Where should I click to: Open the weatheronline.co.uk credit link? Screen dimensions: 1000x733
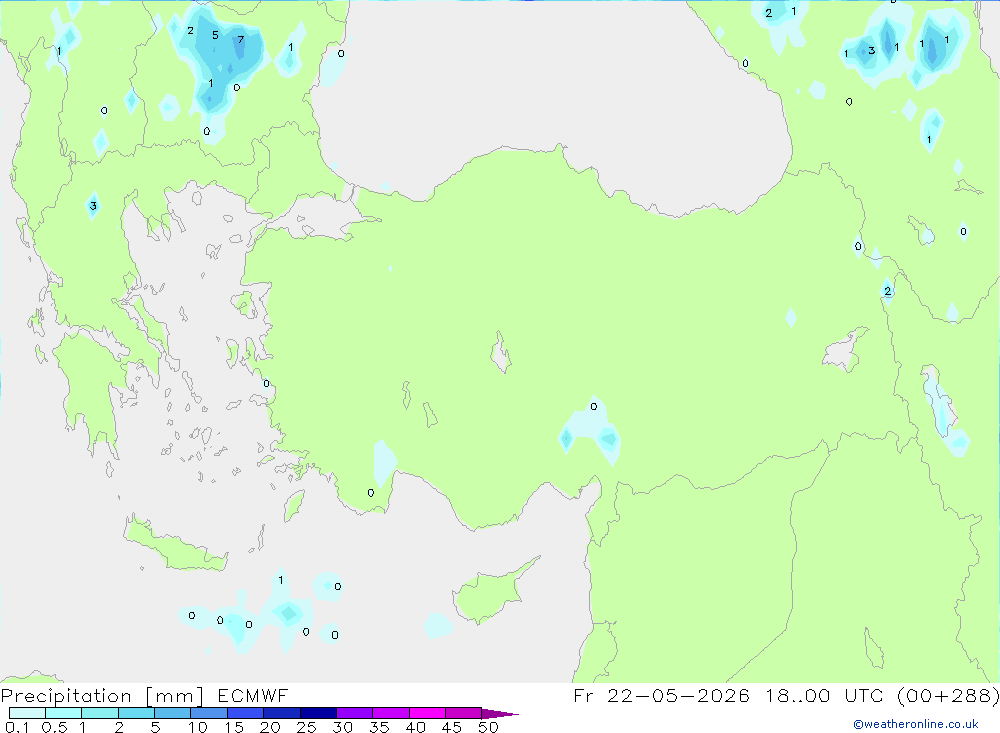(915, 724)
